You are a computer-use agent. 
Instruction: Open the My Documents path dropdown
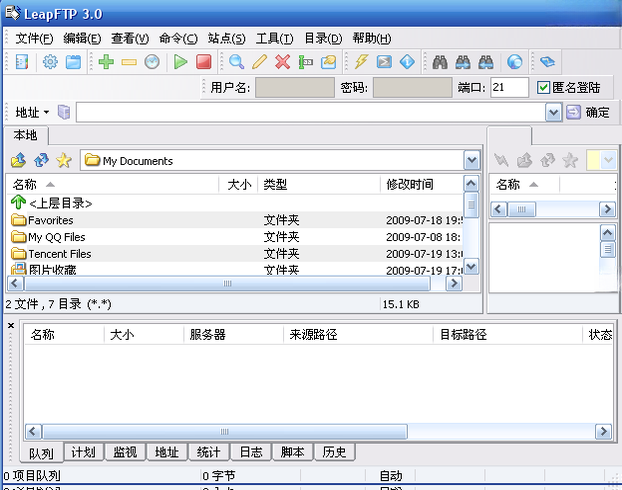472,161
